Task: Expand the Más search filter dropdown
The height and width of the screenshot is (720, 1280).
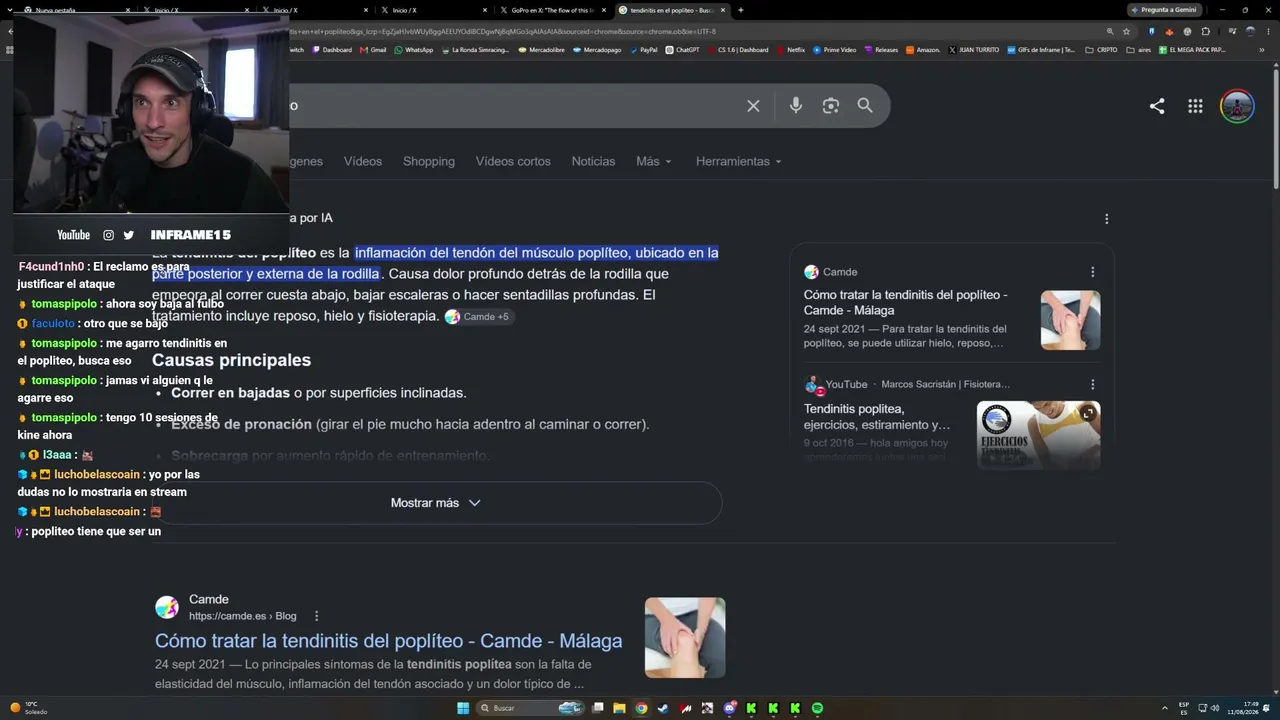Action: [654, 161]
